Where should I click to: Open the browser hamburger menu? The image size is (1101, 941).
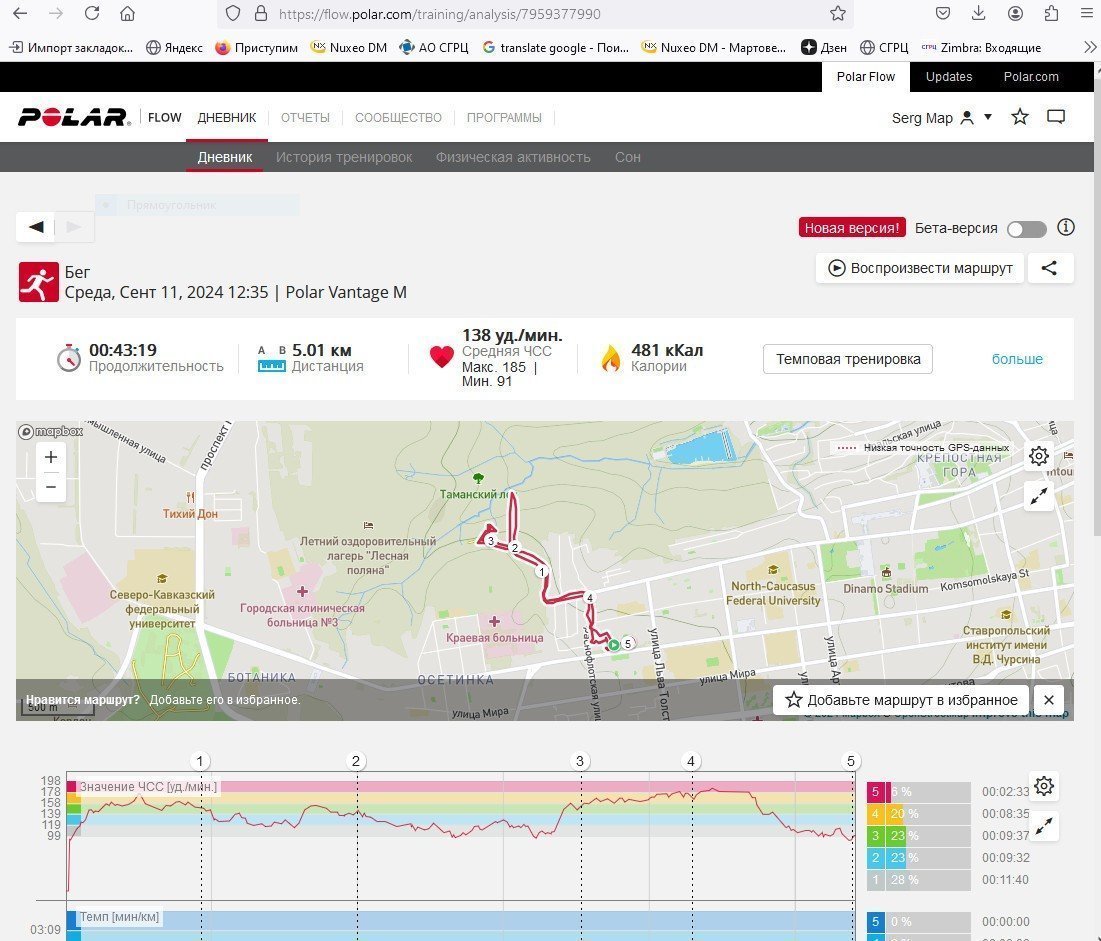click(1087, 13)
